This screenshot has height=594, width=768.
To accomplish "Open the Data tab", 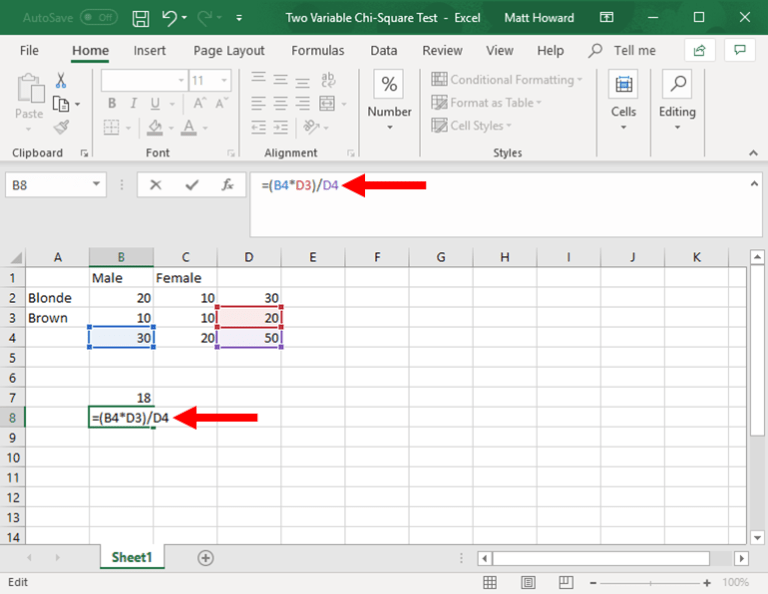I will (x=384, y=50).
